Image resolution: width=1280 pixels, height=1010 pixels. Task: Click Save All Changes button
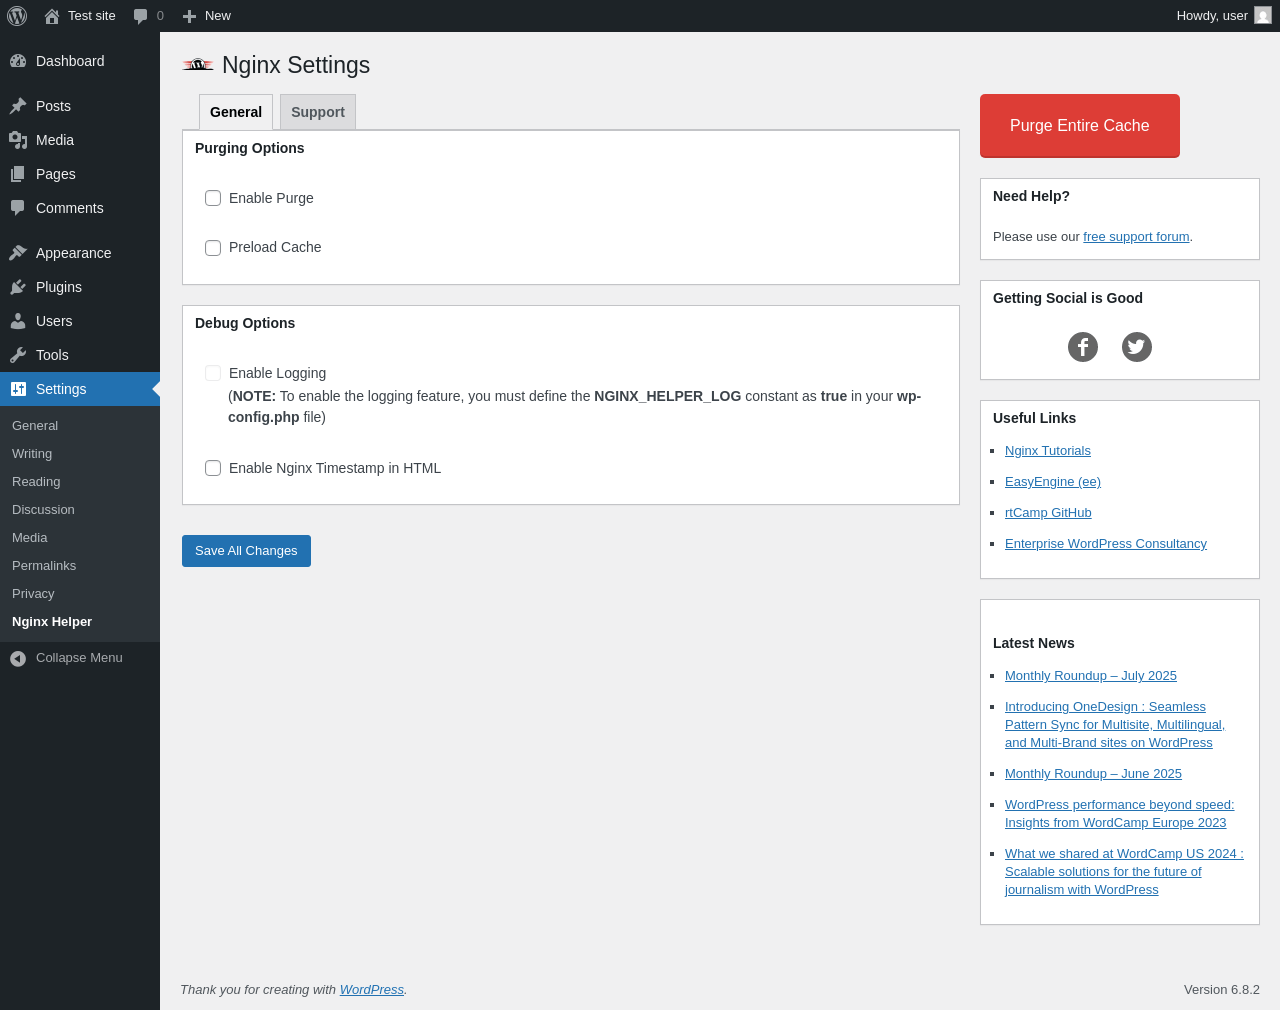click(x=246, y=551)
